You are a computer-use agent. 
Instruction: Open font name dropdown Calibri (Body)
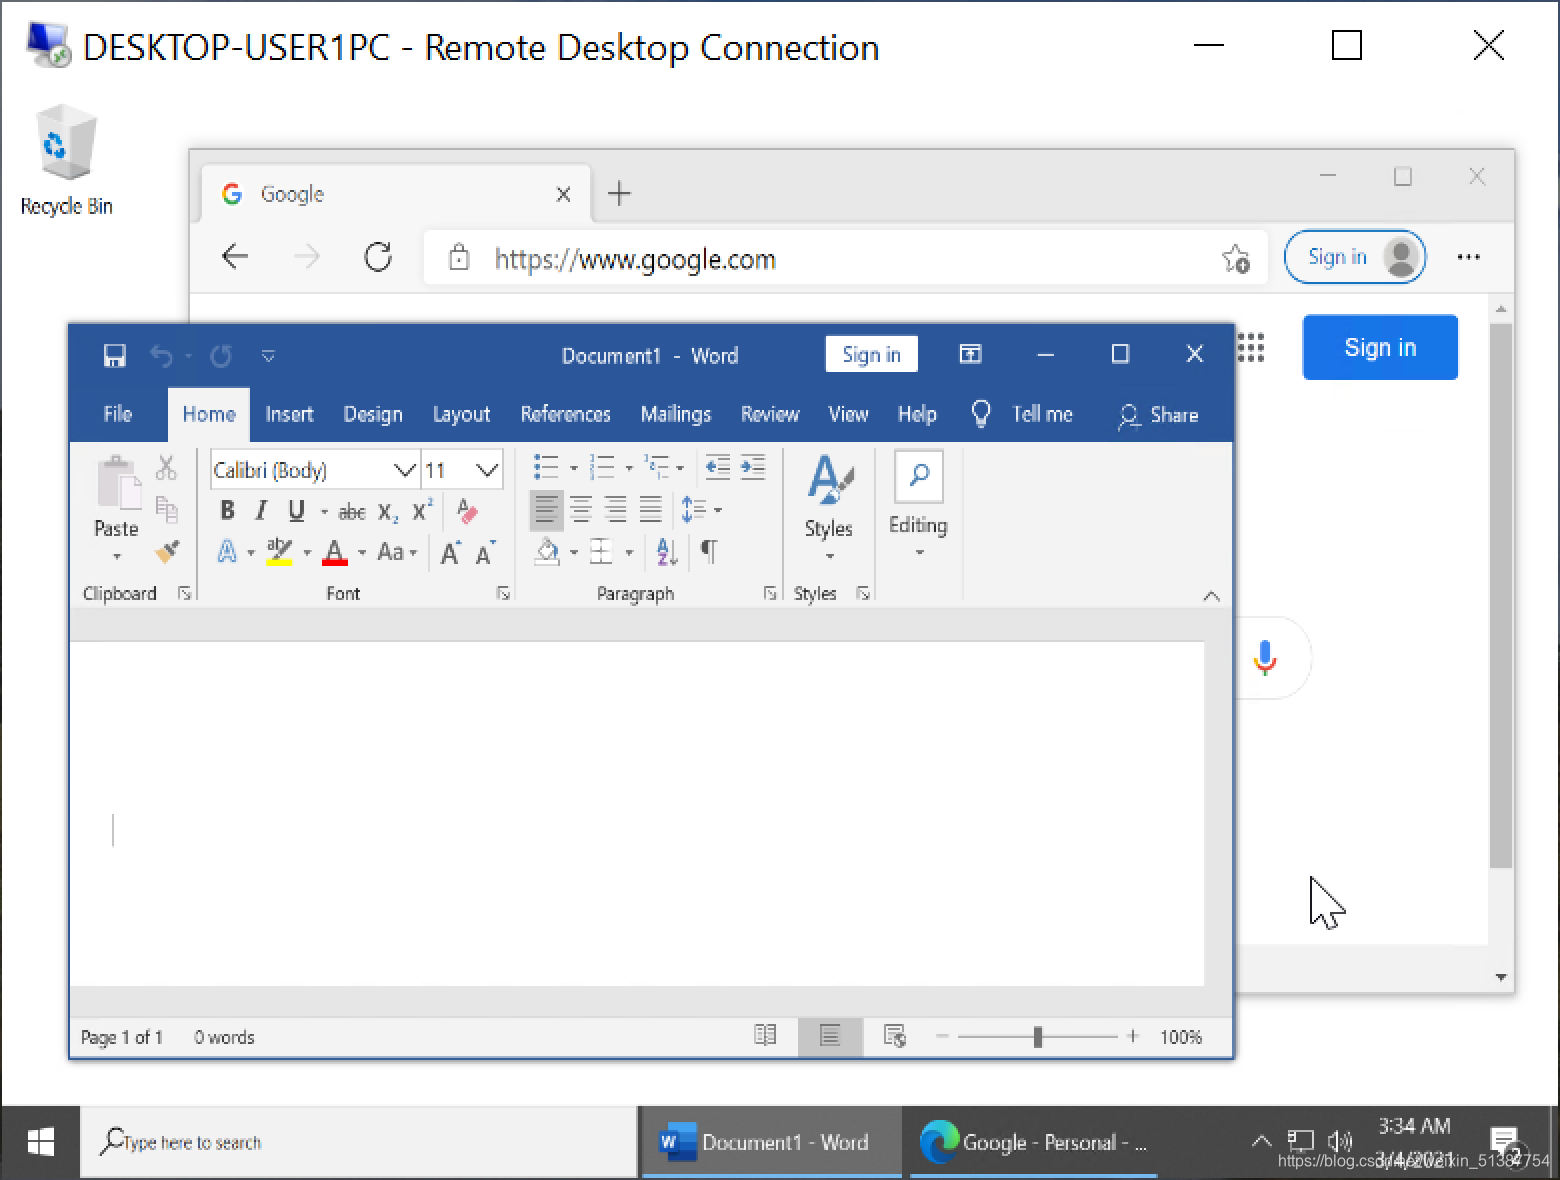(x=404, y=470)
